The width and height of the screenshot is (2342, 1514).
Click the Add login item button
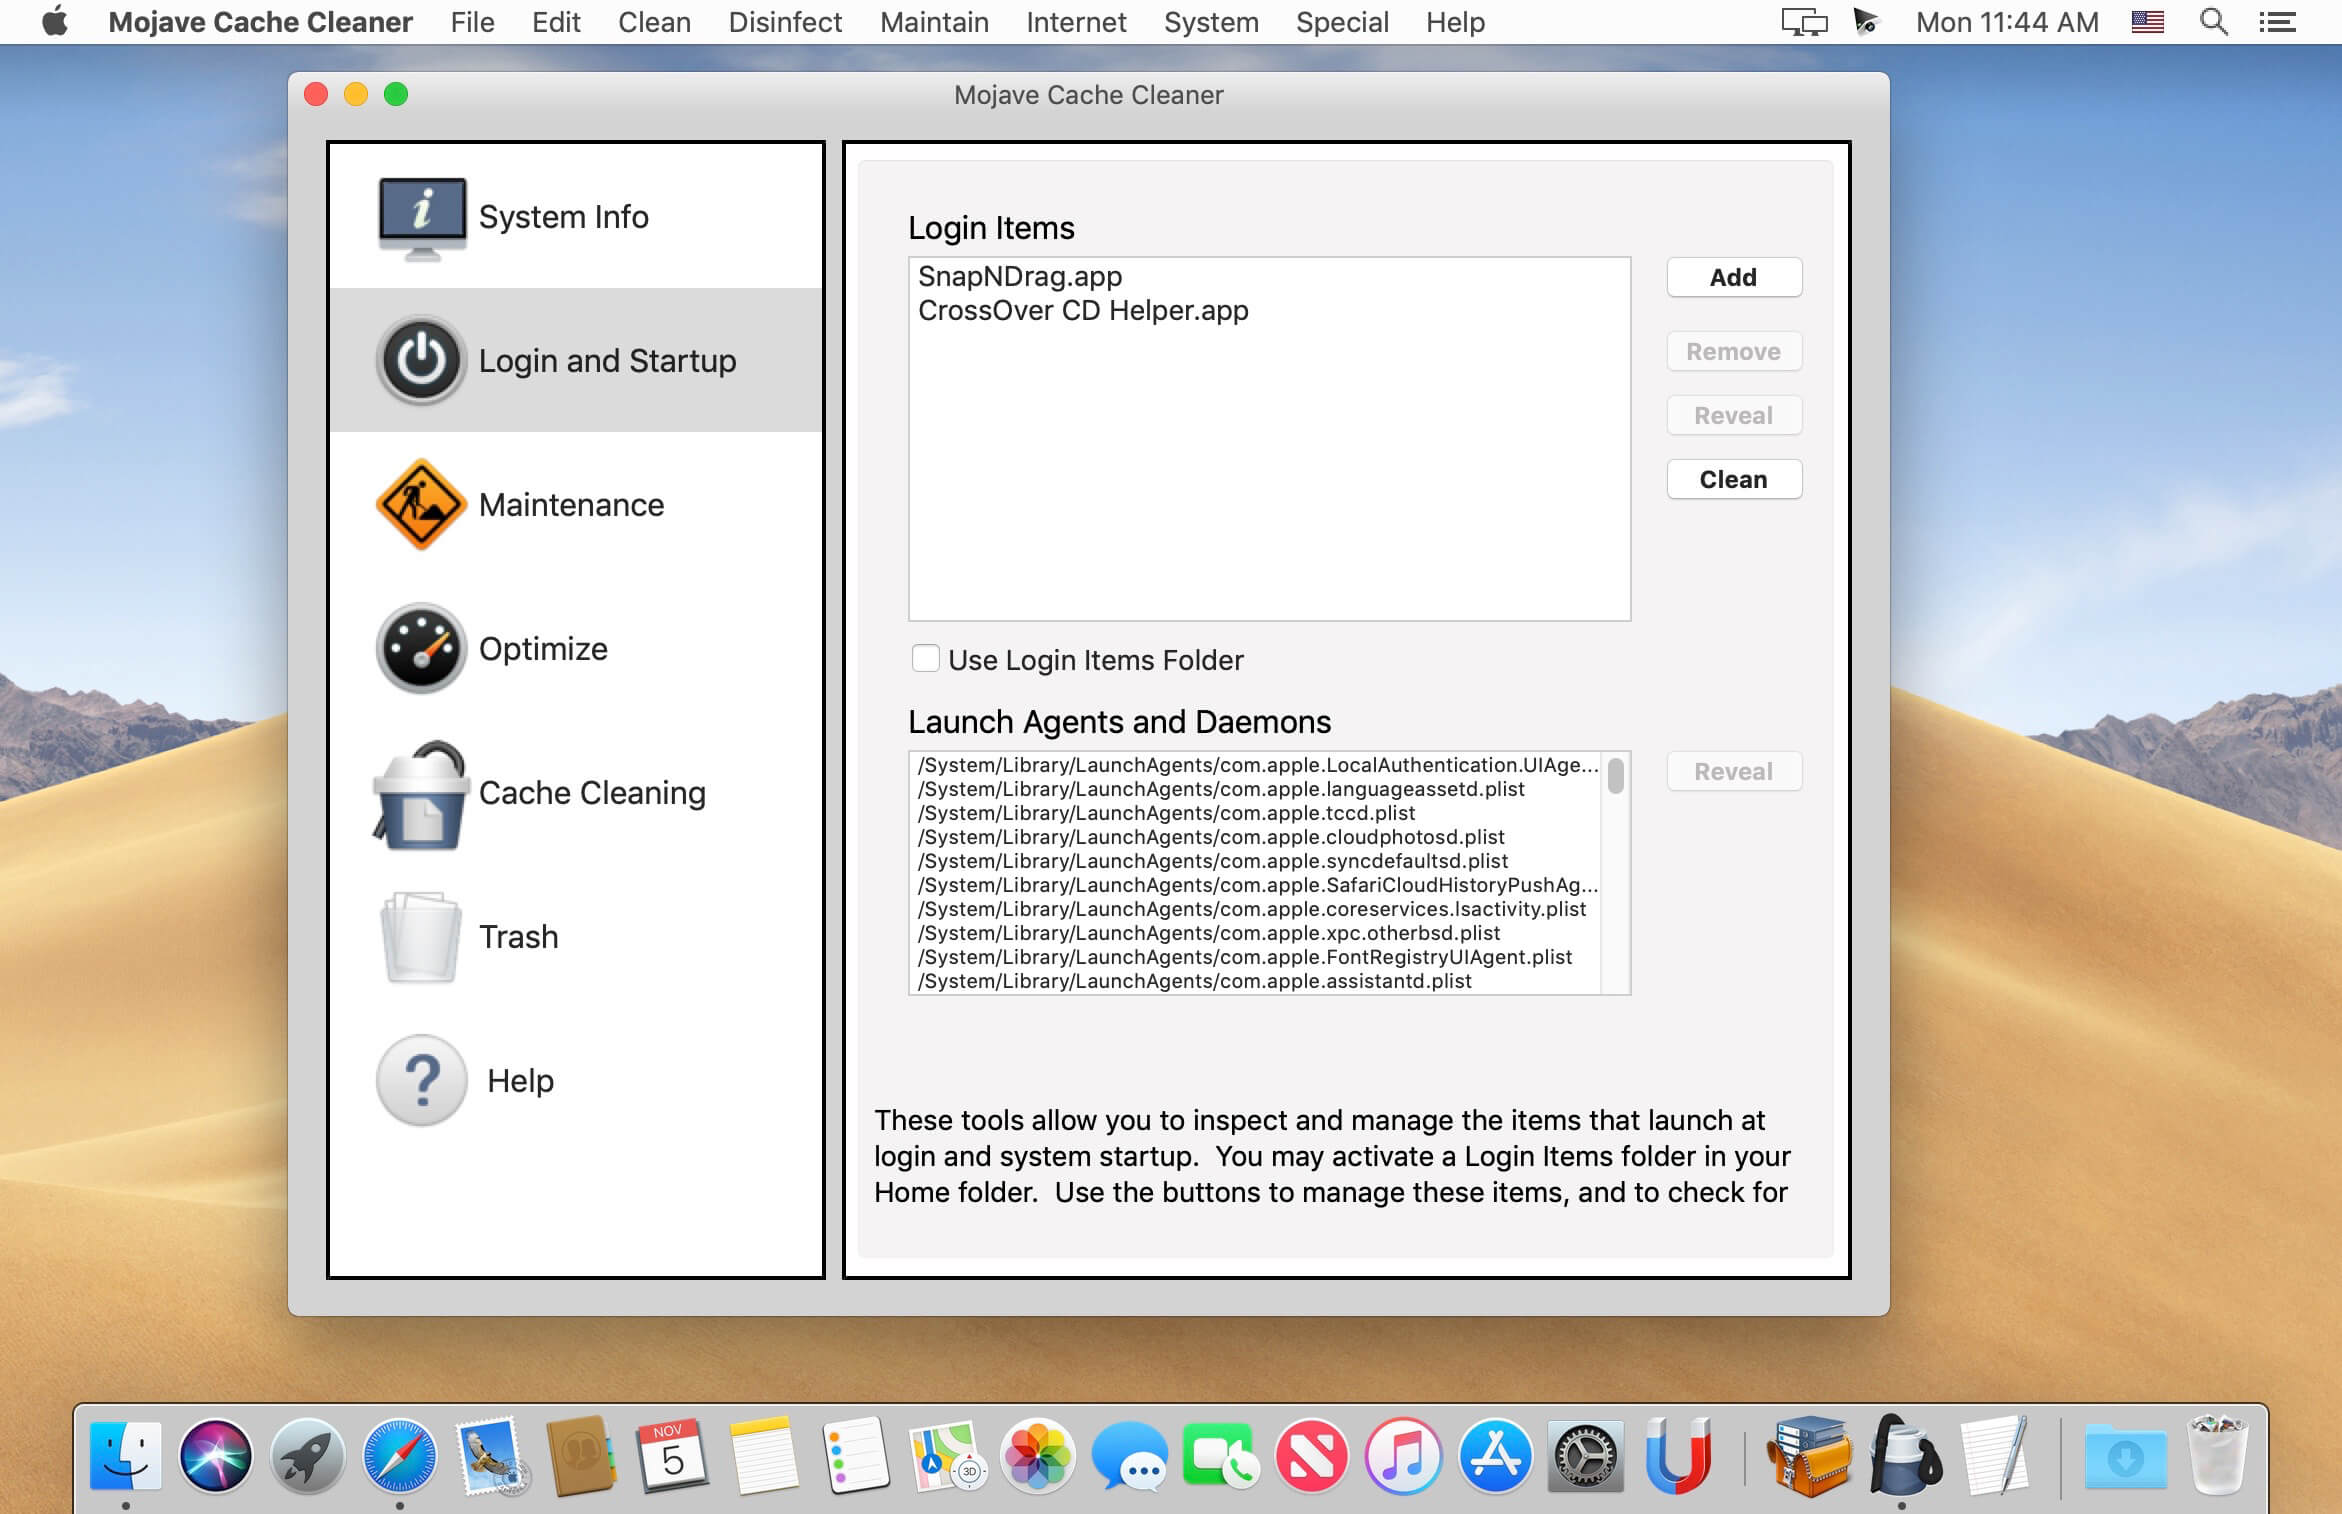(1733, 277)
